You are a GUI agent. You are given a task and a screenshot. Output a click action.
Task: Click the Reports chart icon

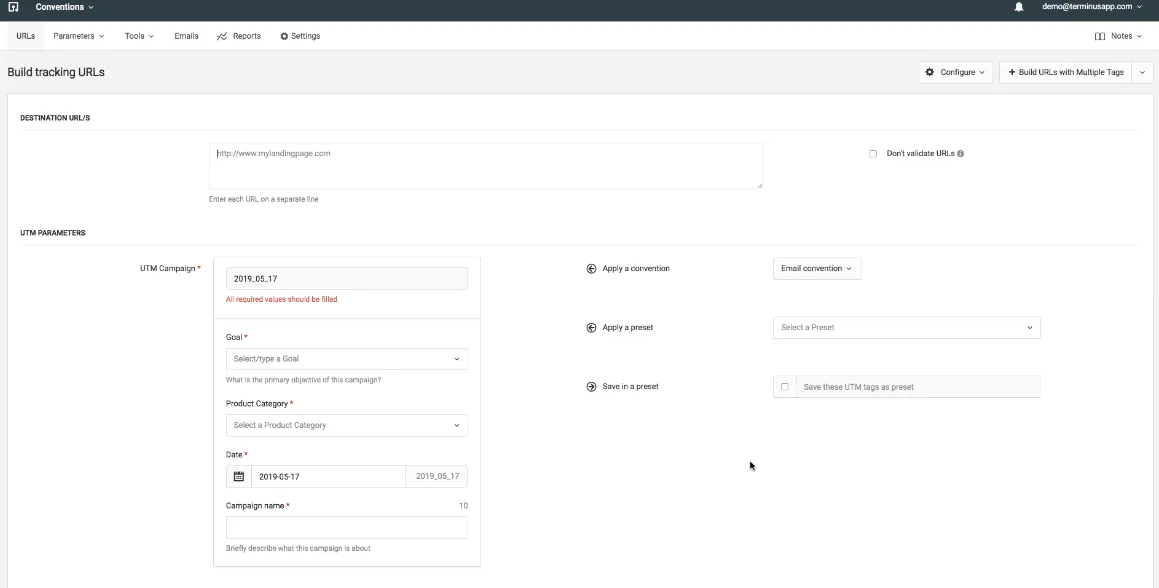[222, 35]
